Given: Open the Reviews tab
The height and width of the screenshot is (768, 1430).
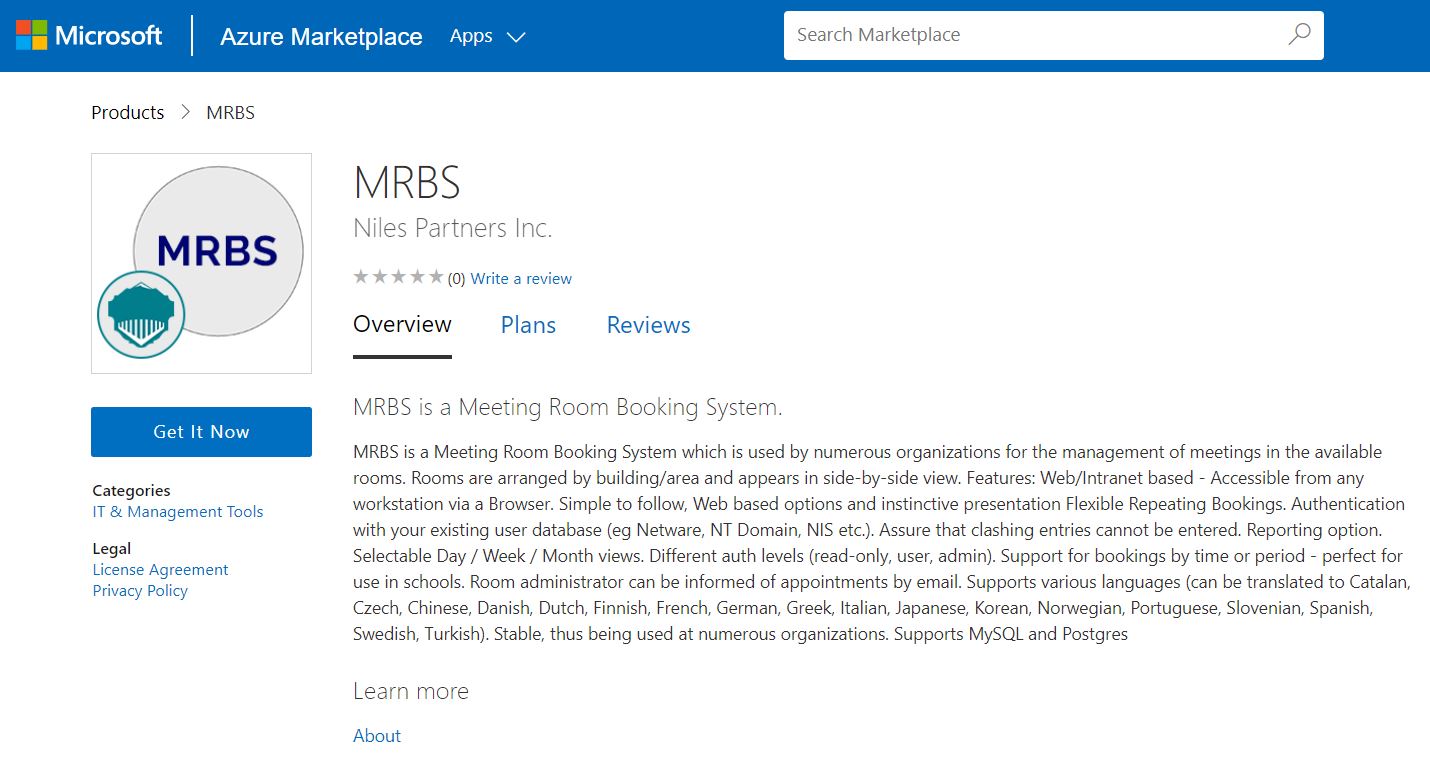Looking at the screenshot, I should click(x=648, y=326).
